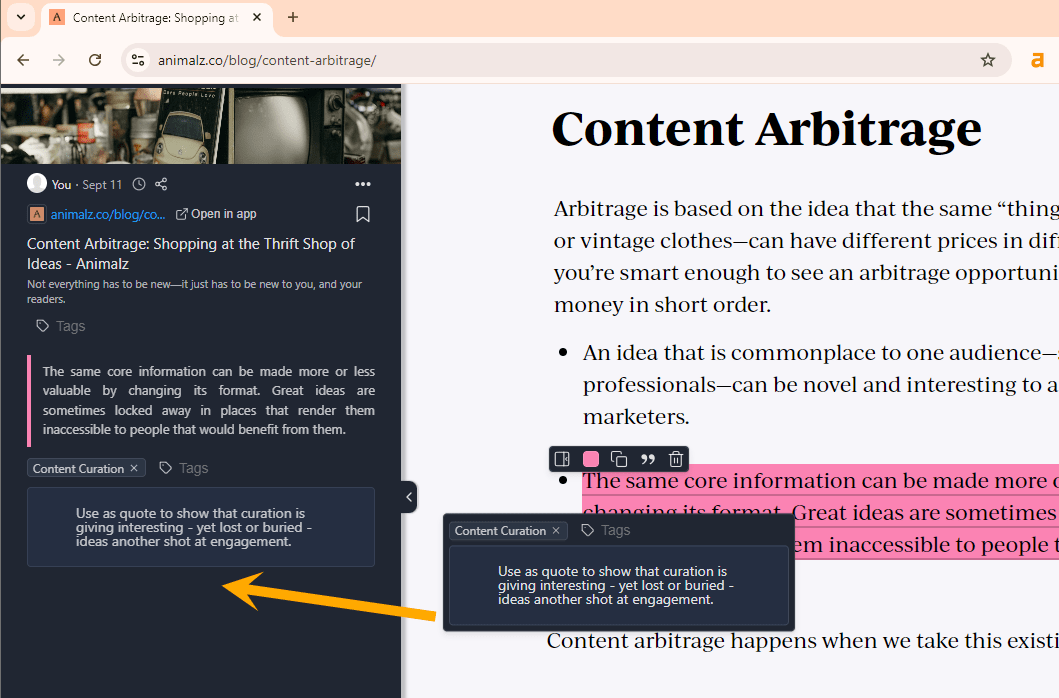
Task: Toggle the bookmark star in the address bar
Action: pos(988,60)
